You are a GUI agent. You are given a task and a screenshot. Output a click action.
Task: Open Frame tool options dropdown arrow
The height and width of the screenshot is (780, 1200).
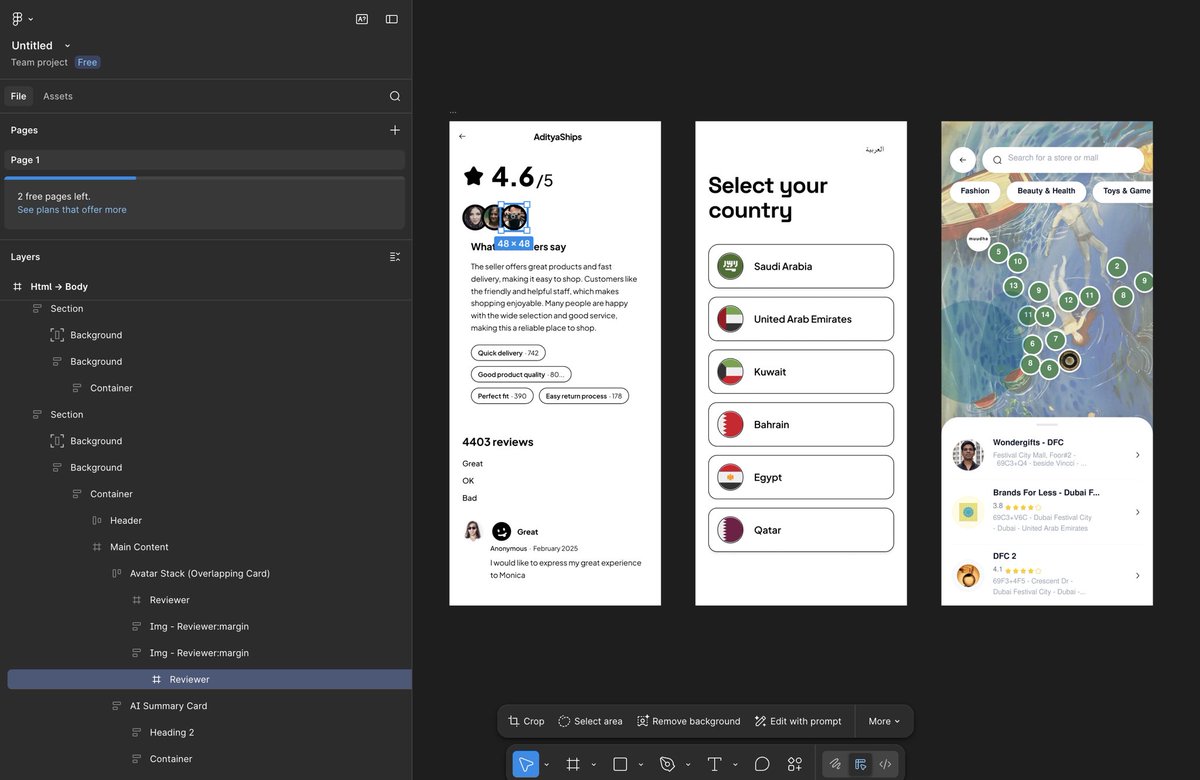[x=594, y=765]
